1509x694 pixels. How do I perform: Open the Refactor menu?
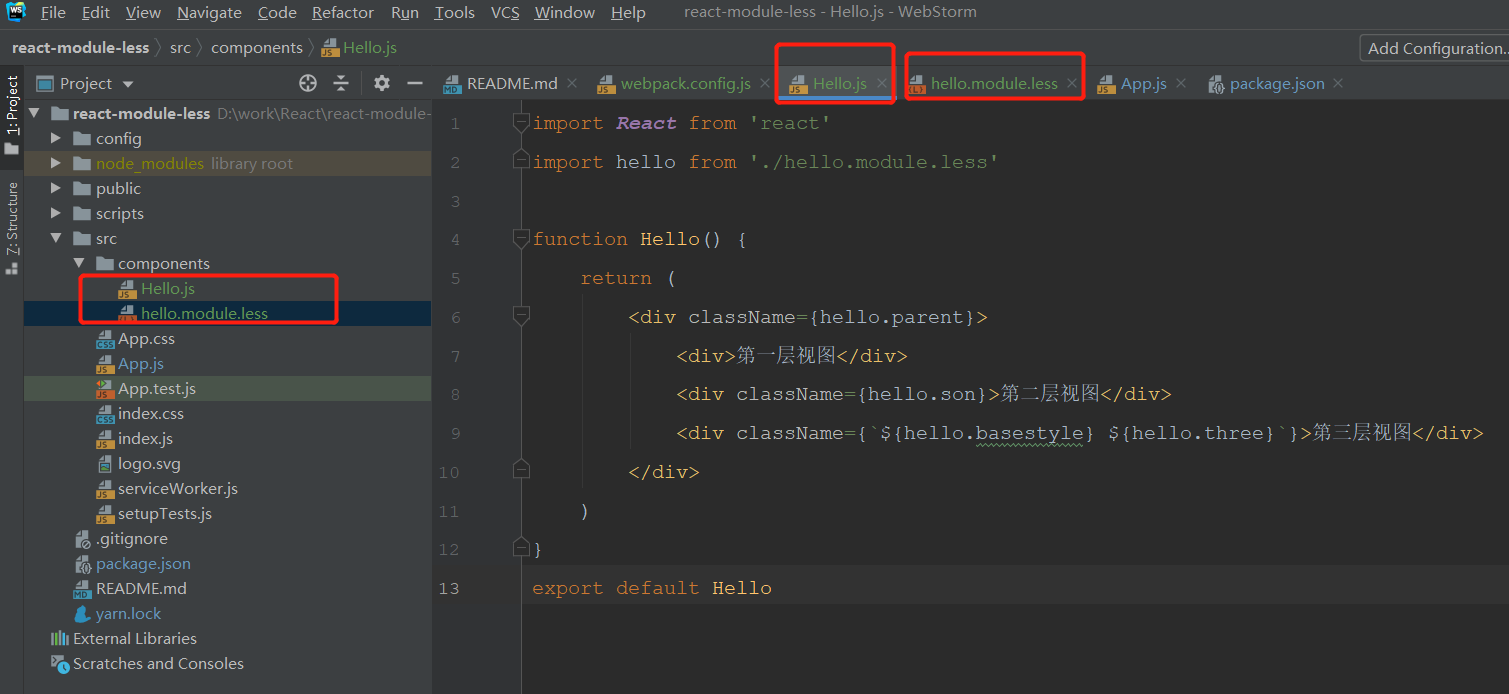[x=342, y=12]
